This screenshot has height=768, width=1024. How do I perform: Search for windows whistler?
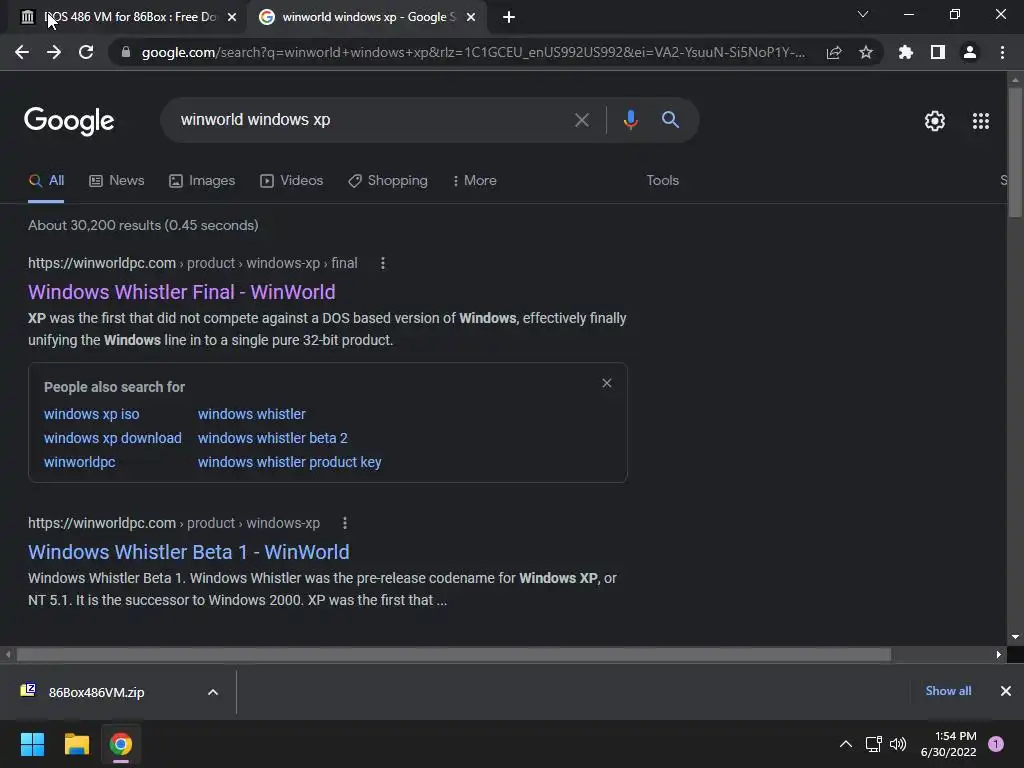click(x=251, y=414)
